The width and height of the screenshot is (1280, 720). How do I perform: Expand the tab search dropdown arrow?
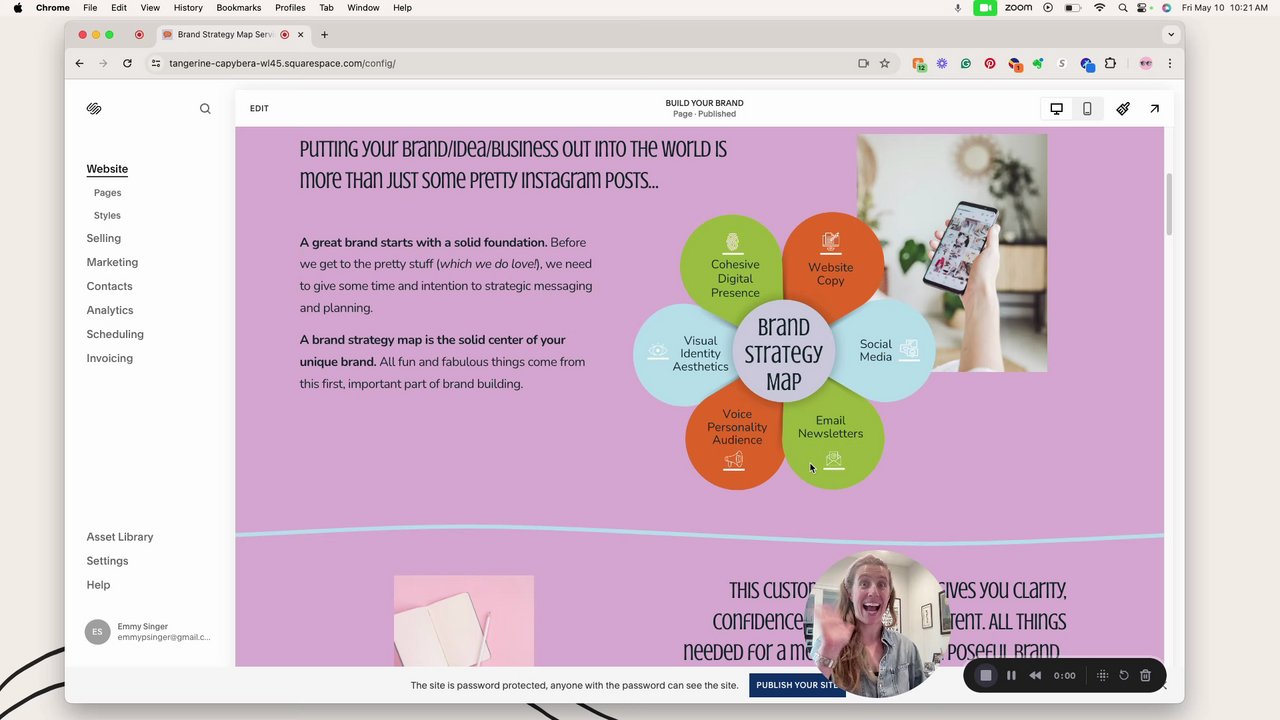[x=1171, y=34]
